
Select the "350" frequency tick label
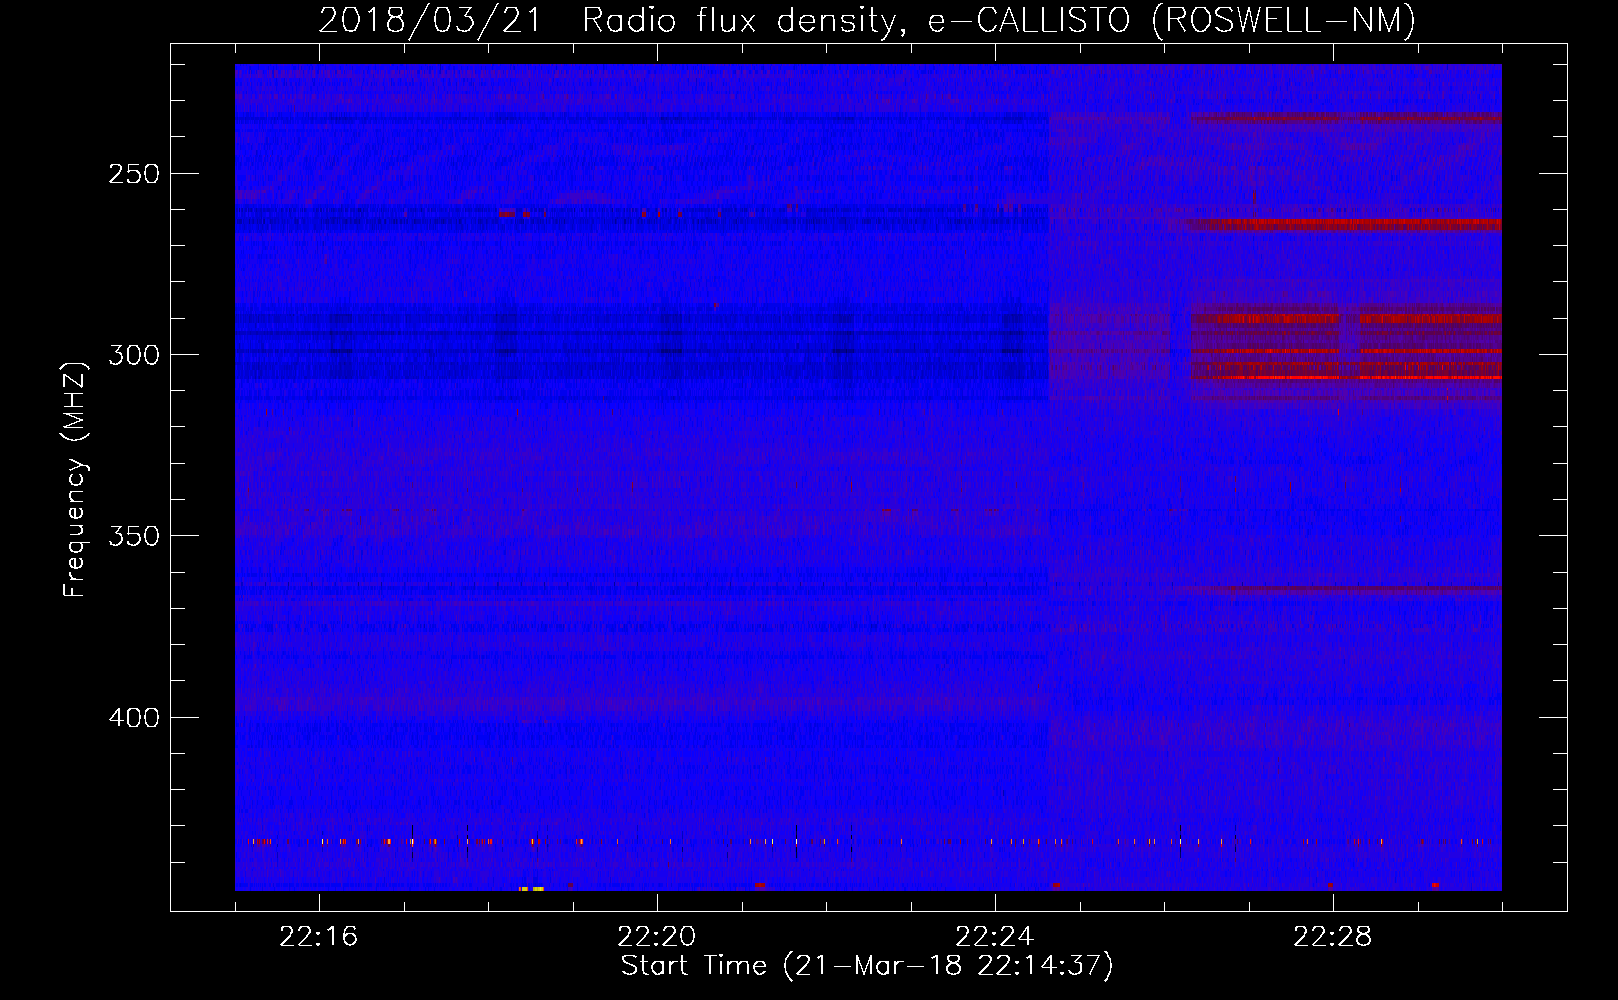tap(134, 536)
